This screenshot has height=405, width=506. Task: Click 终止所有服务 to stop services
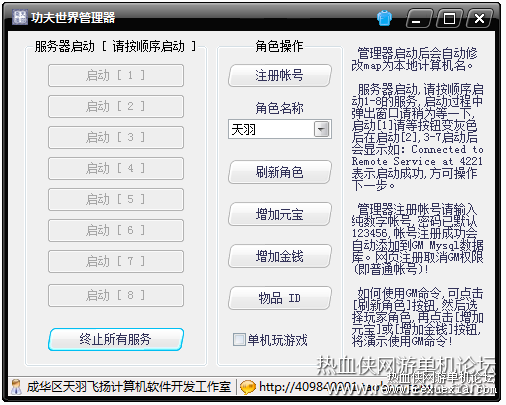pyautogui.click(x=116, y=339)
